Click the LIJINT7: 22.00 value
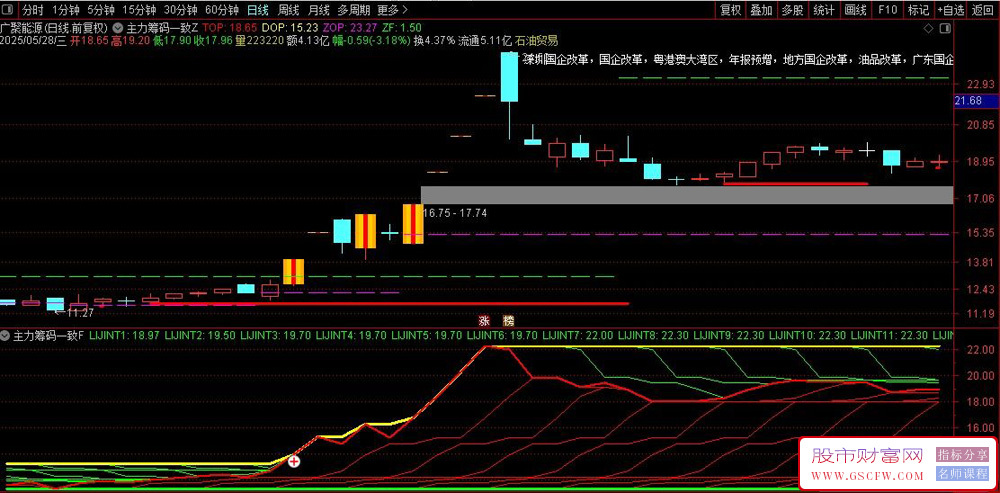 (580, 334)
